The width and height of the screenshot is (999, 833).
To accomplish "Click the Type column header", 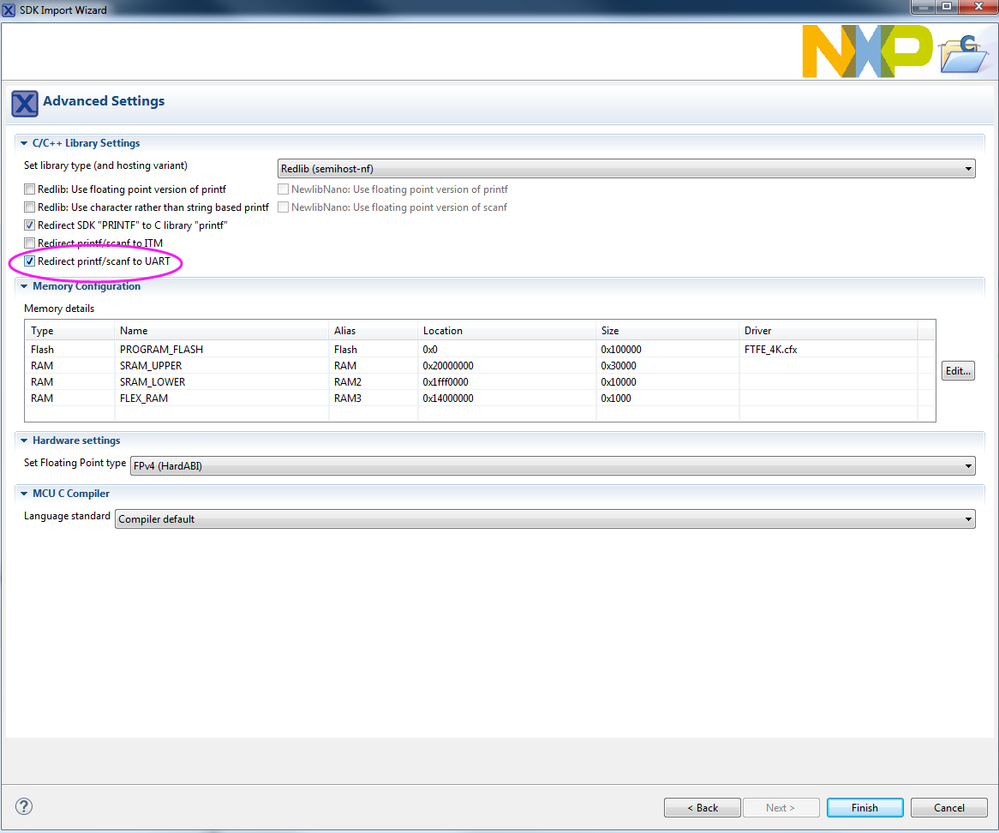I will [70, 331].
